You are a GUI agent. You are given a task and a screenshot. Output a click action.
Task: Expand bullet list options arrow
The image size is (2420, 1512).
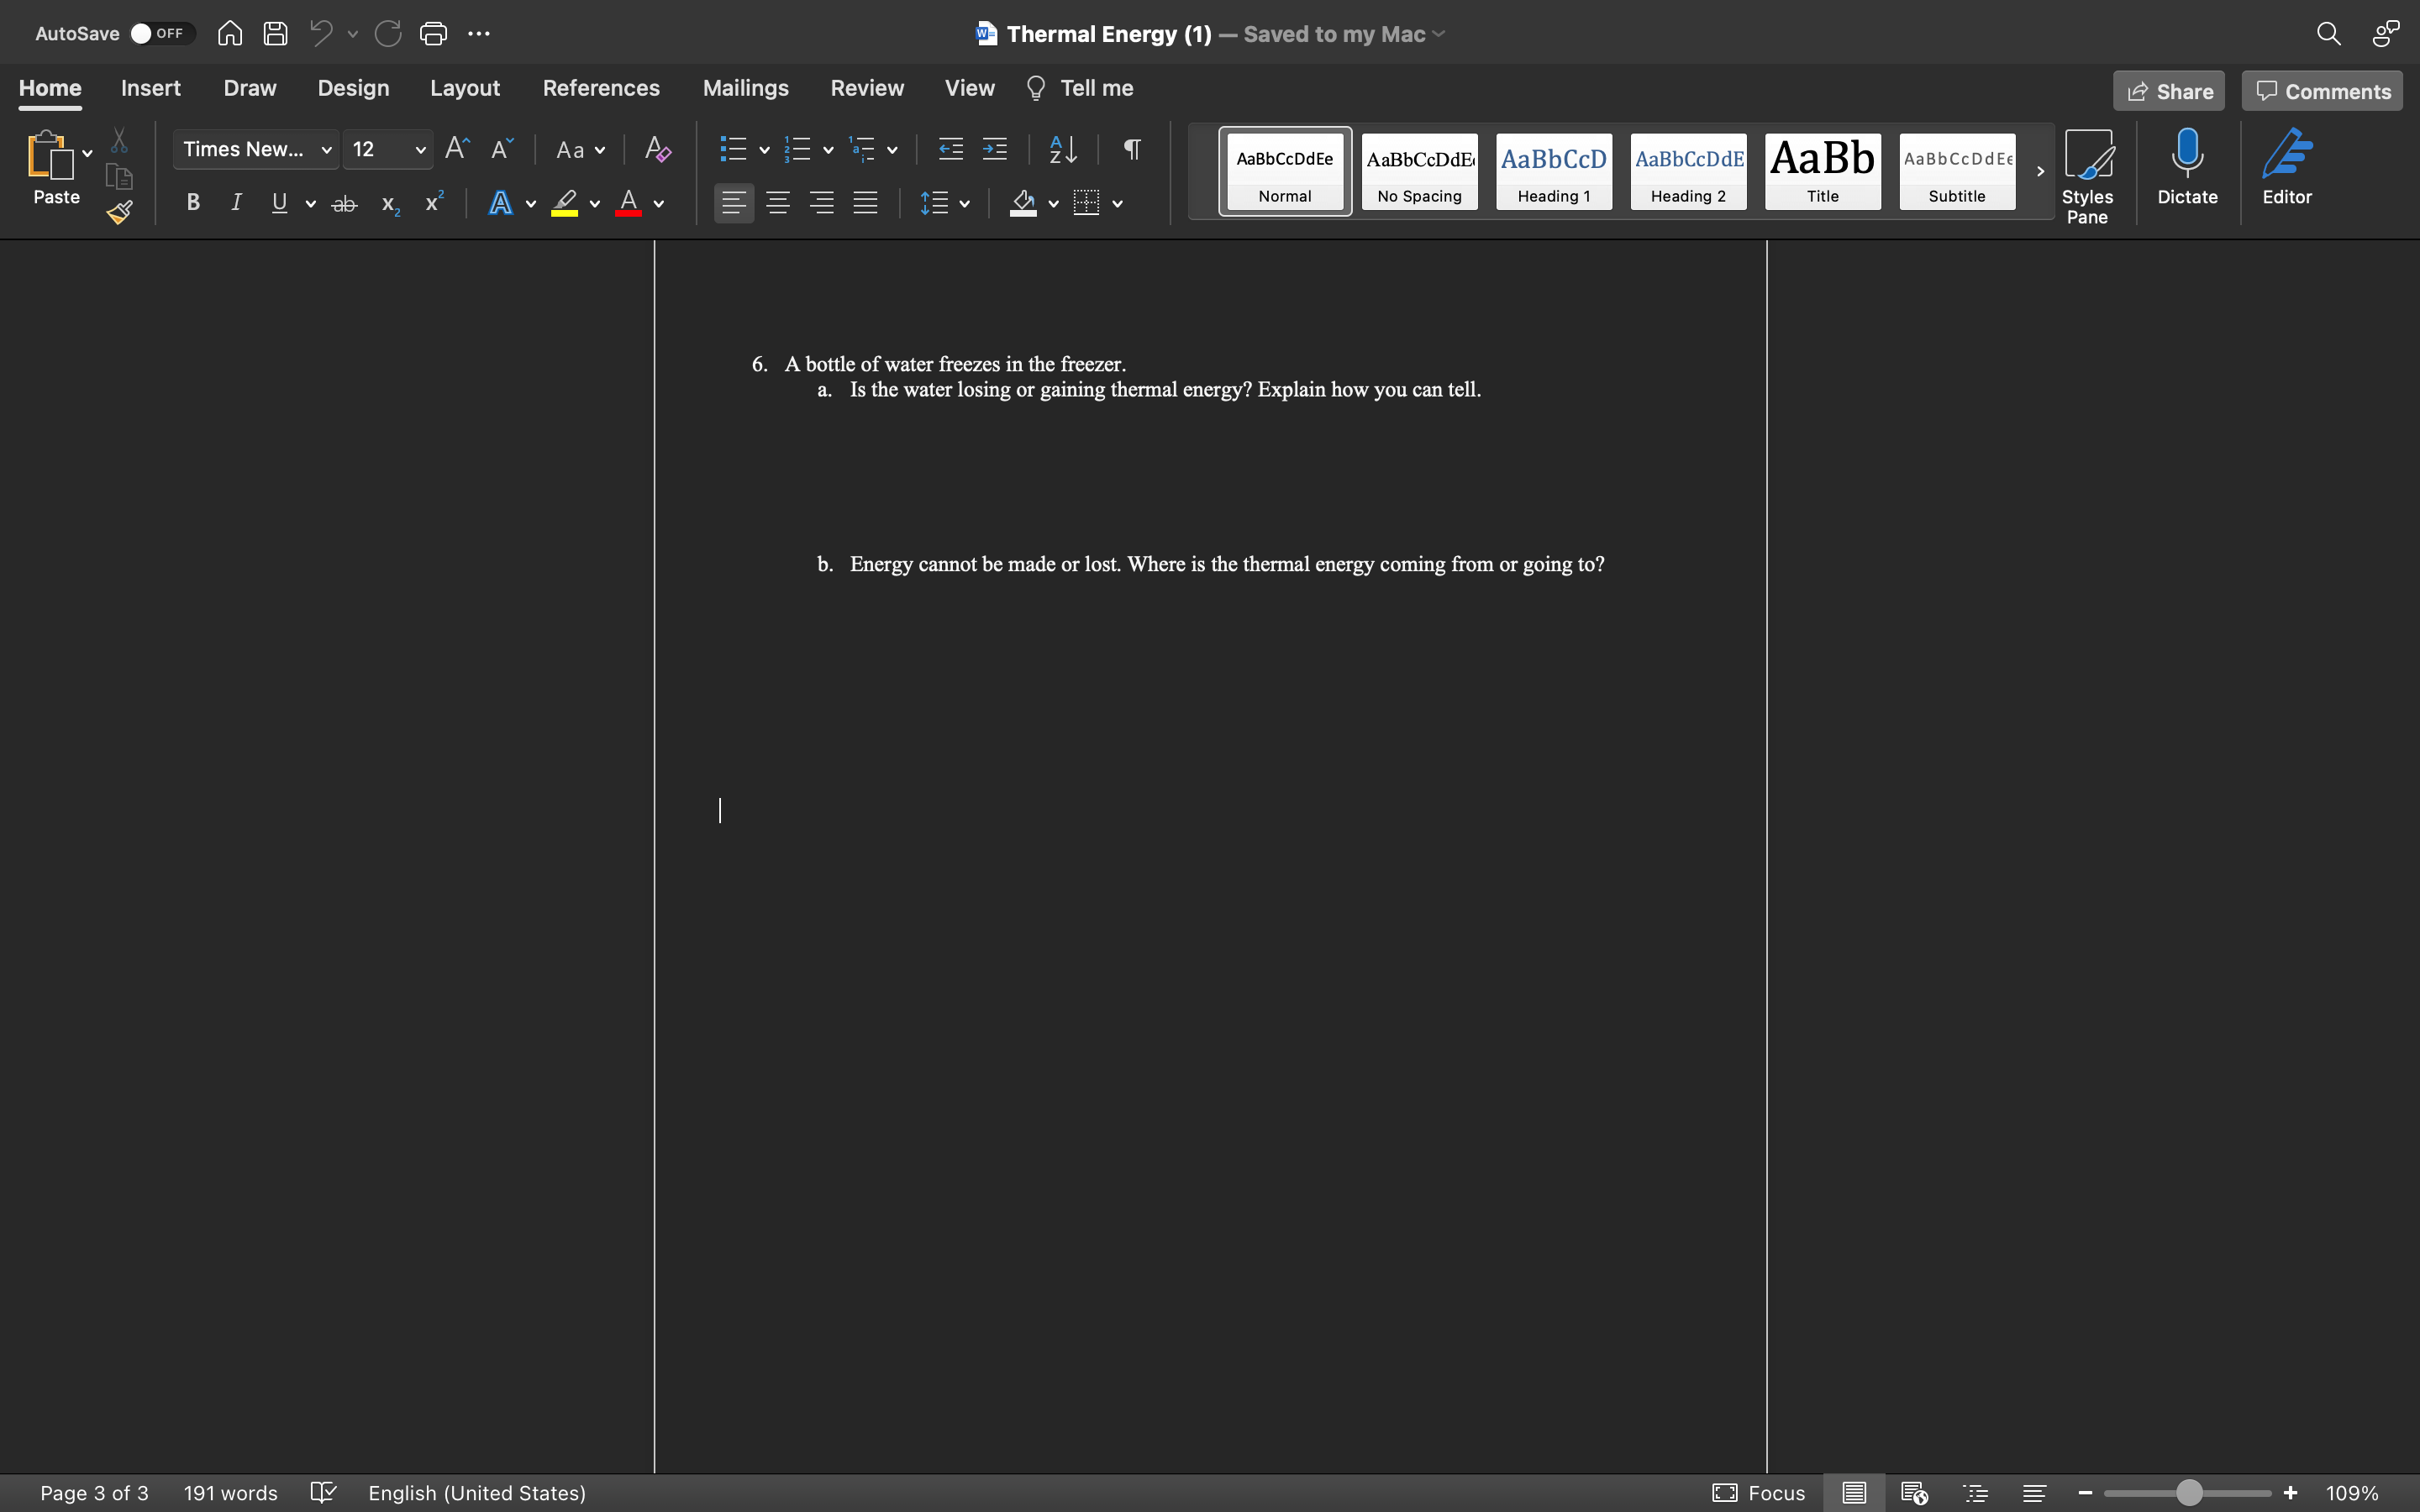pyautogui.click(x=764, y=150)
